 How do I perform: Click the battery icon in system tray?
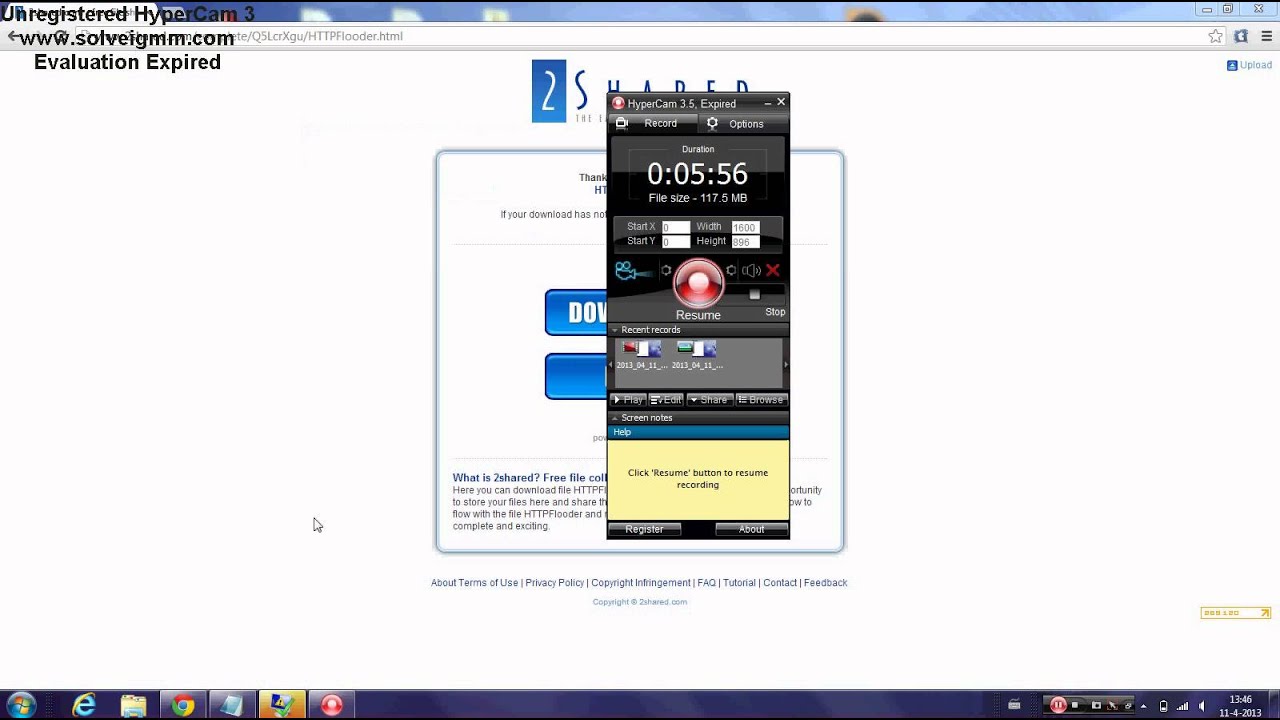1163,705
